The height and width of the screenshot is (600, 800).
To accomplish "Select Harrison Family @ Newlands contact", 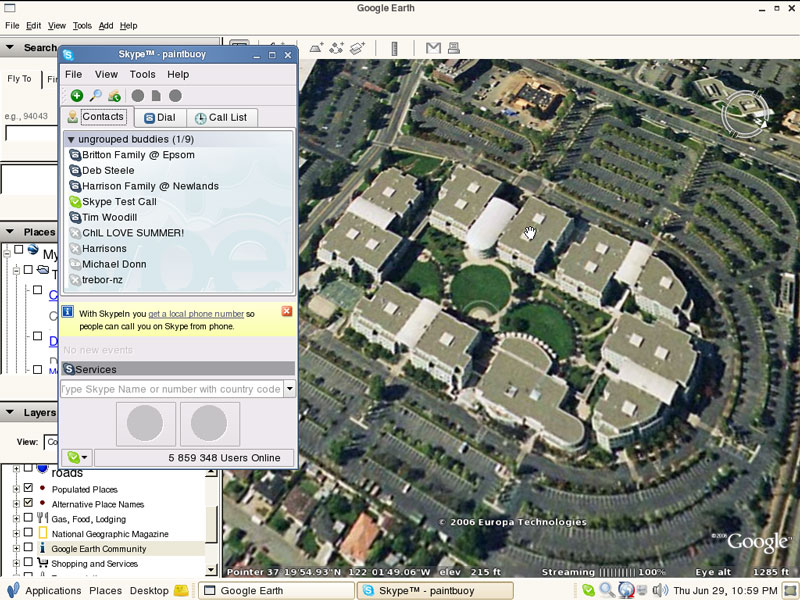I will (151, 186).
